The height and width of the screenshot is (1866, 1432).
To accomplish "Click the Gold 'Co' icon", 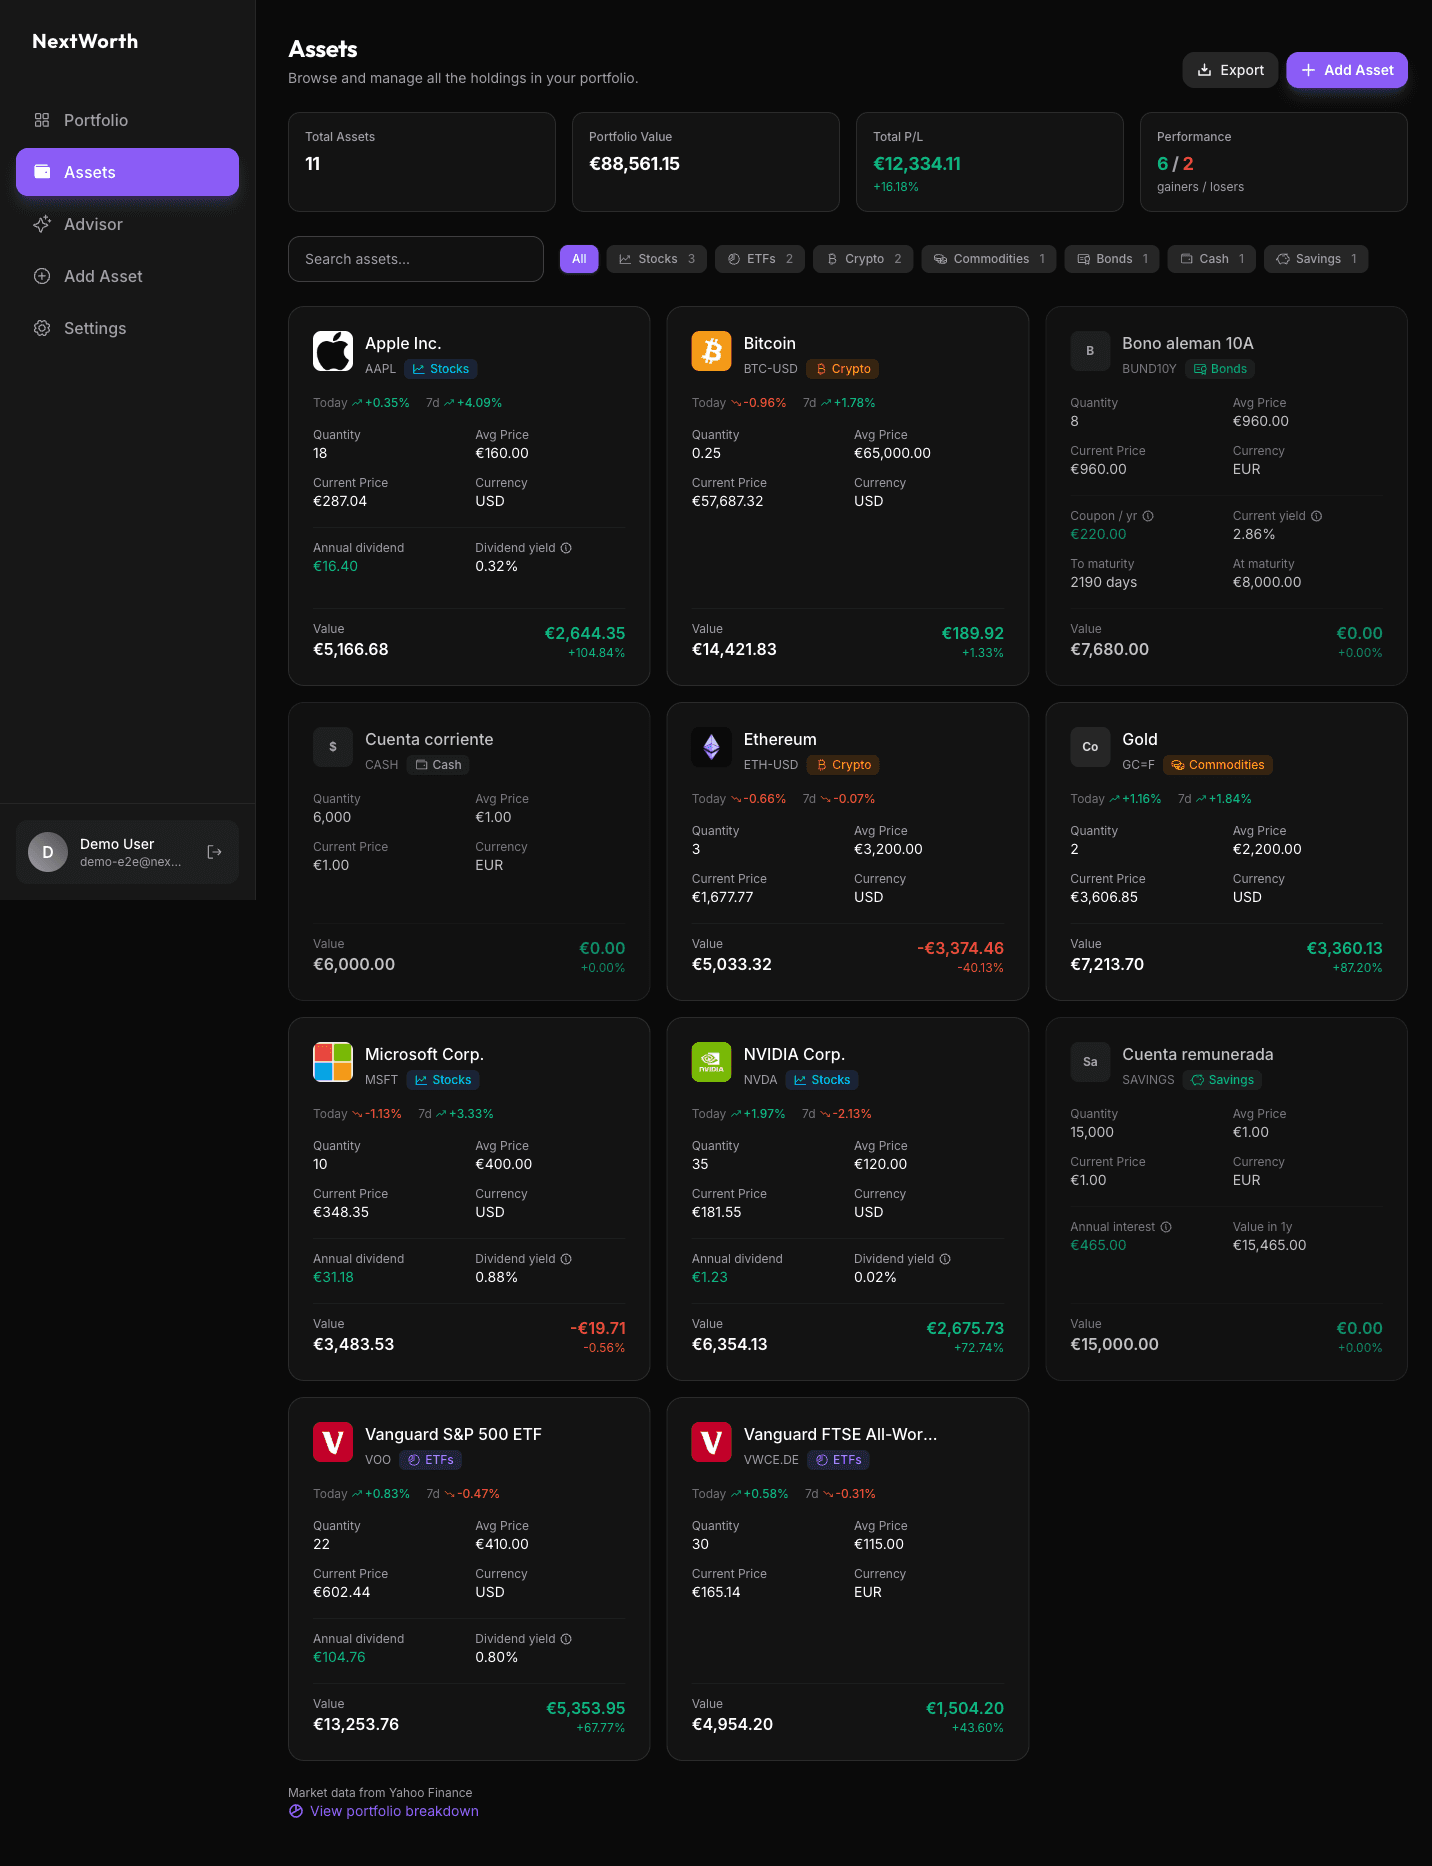I will tap(1090, 747).
